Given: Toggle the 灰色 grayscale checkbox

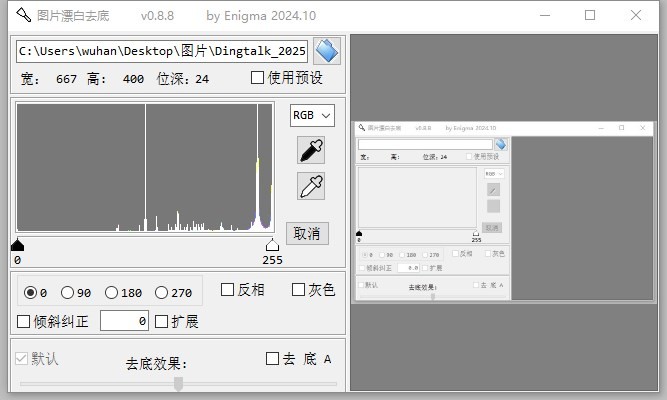Looking at the screenshot, I should point(299,290).
